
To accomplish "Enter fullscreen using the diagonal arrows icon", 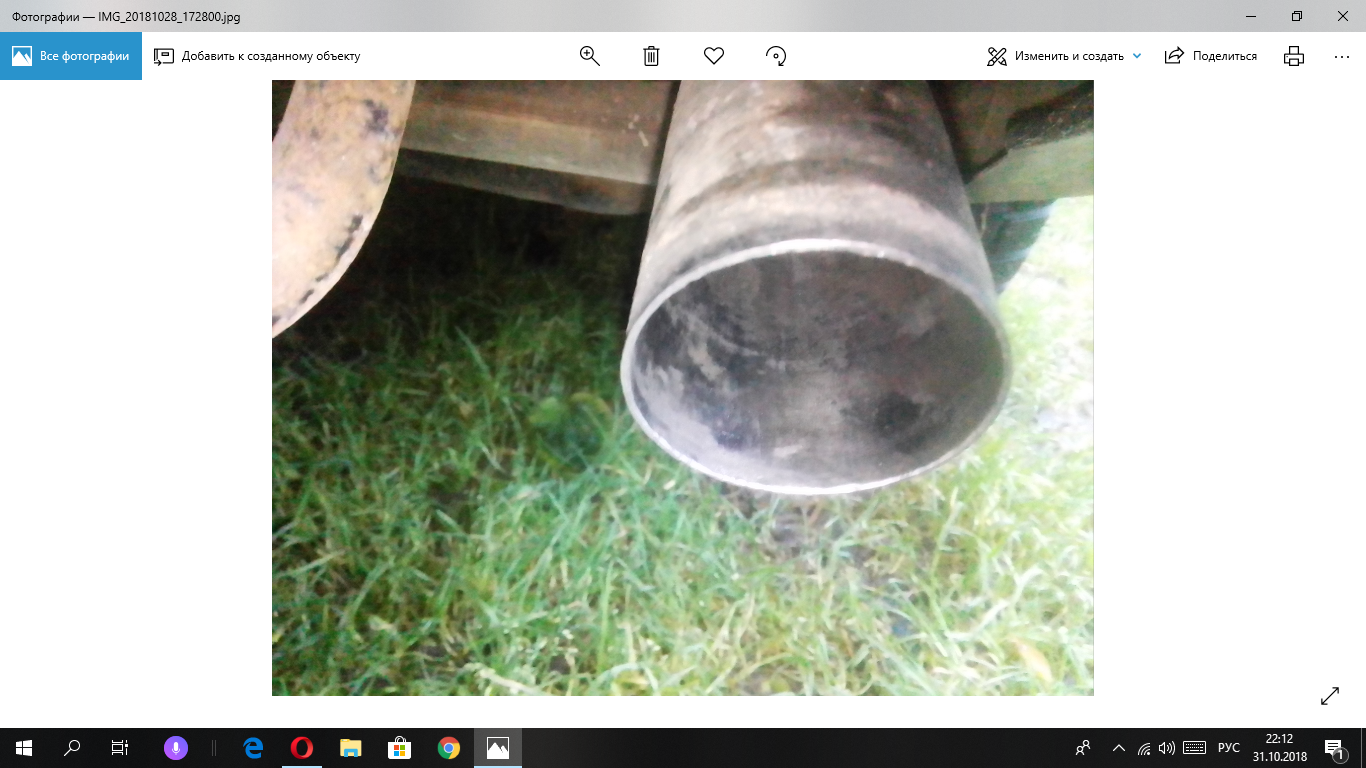I will coord(1330,696).
